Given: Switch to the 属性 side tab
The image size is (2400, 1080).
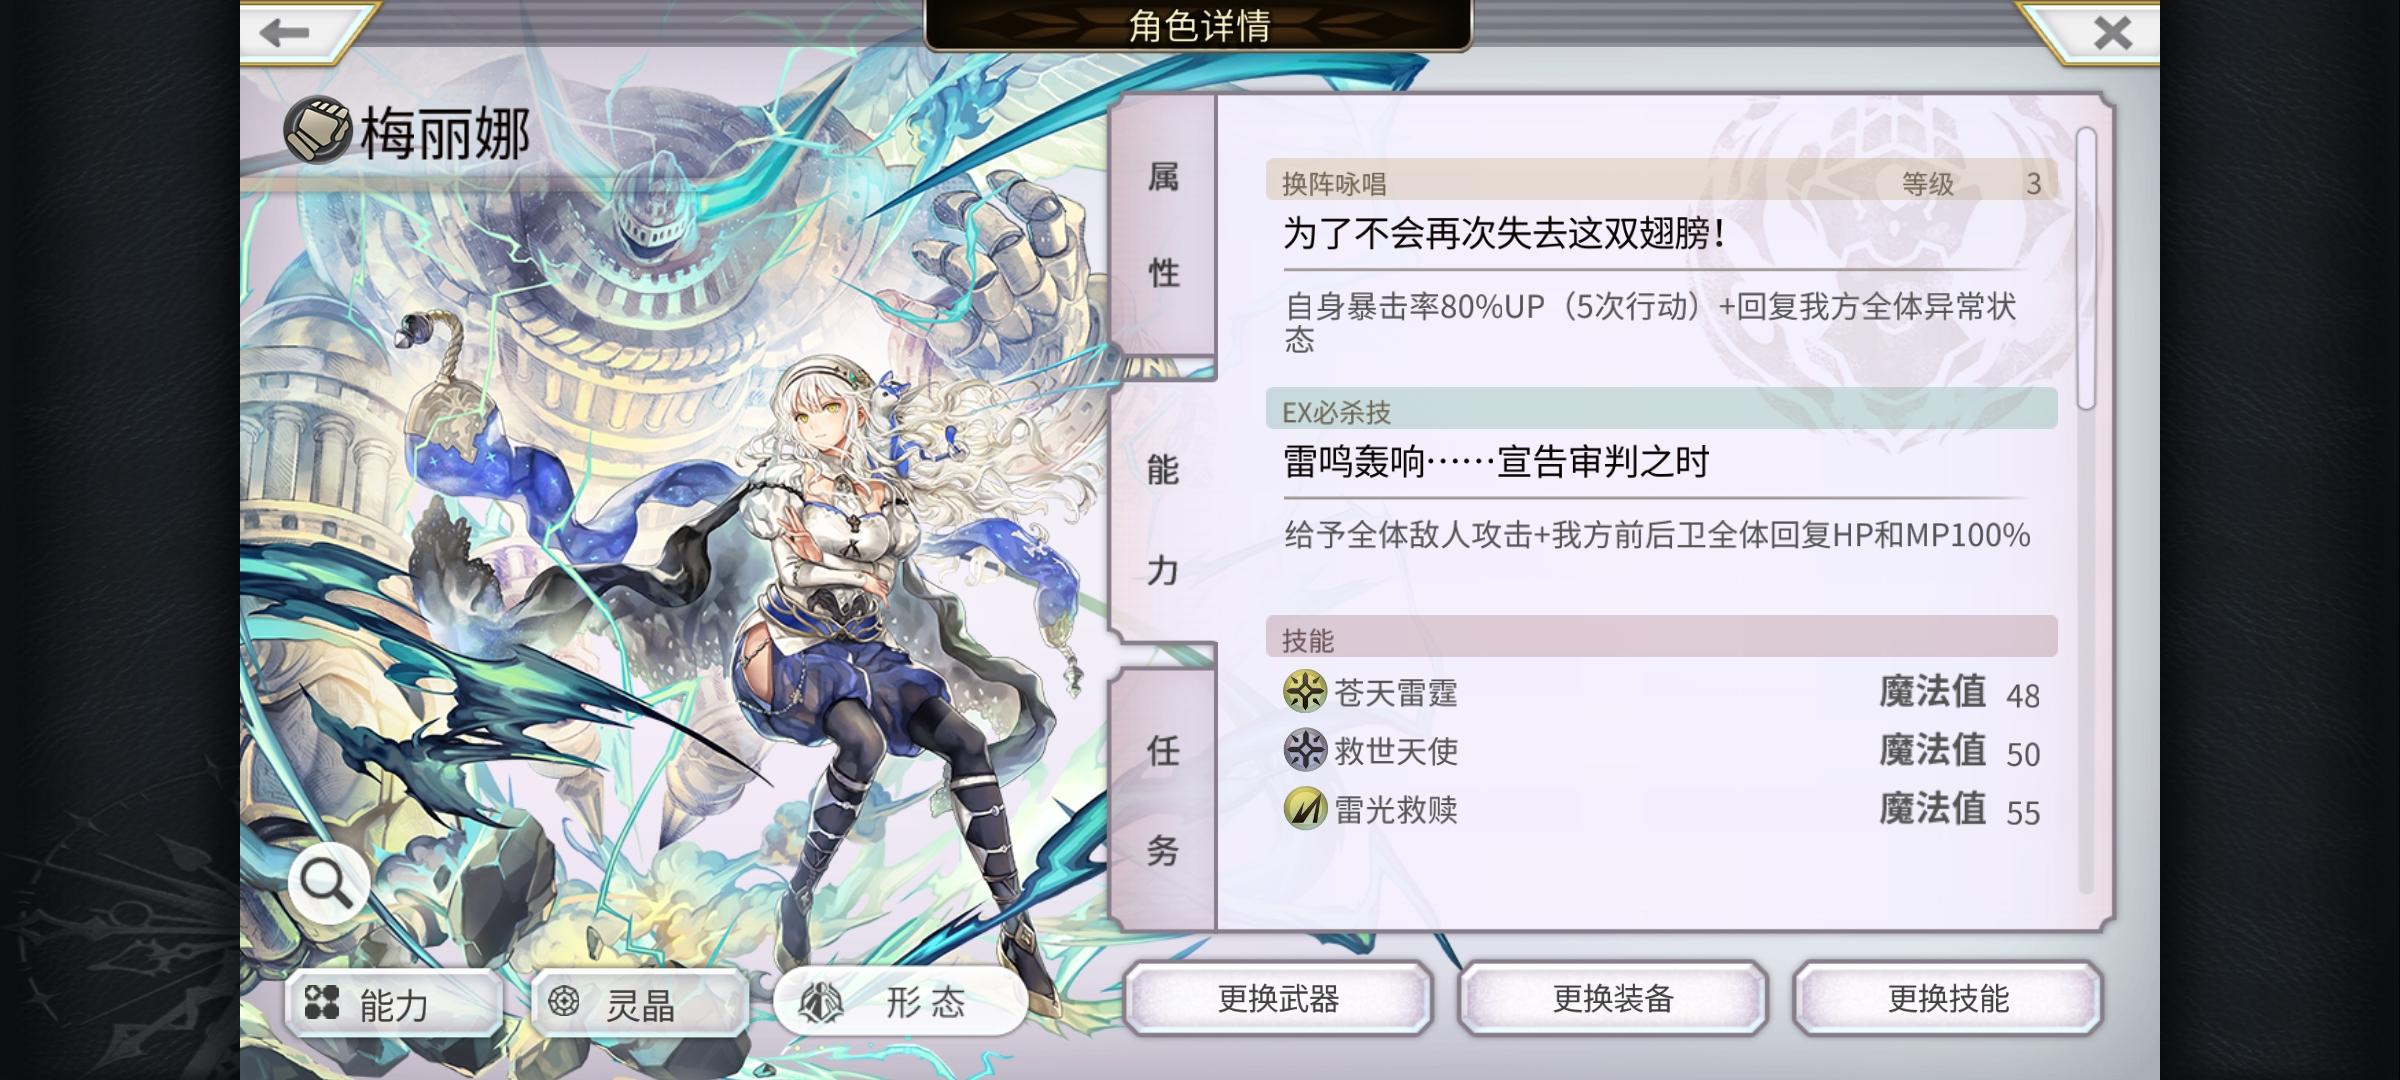Looking at the screenshot, I should point(1163,225).
